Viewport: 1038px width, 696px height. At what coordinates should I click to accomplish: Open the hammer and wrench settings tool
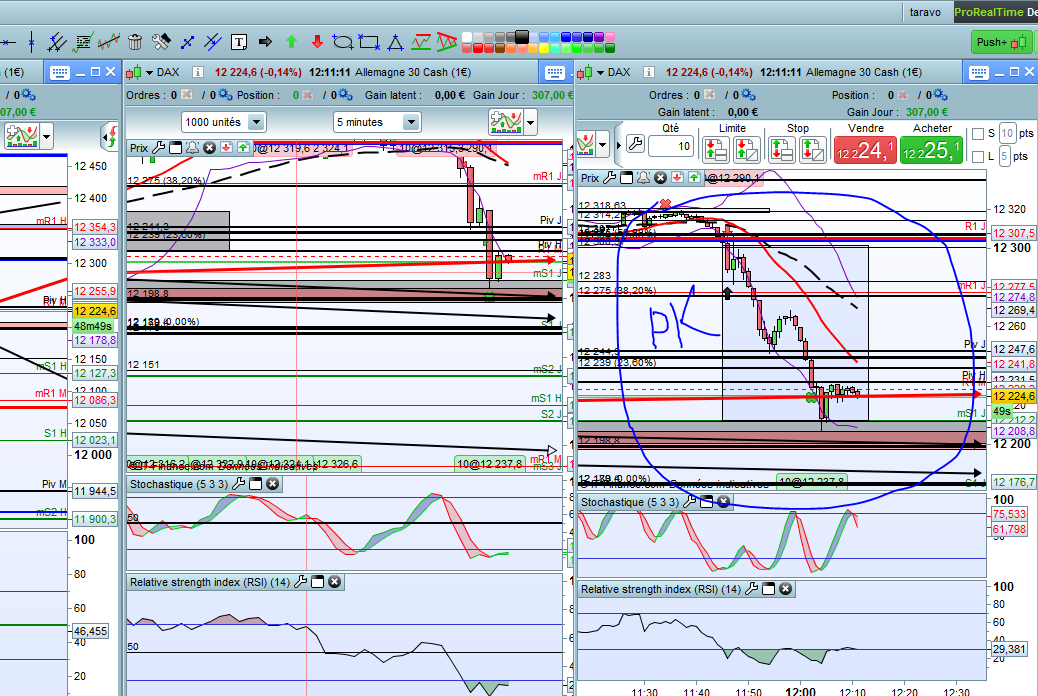tap(161, 42)
